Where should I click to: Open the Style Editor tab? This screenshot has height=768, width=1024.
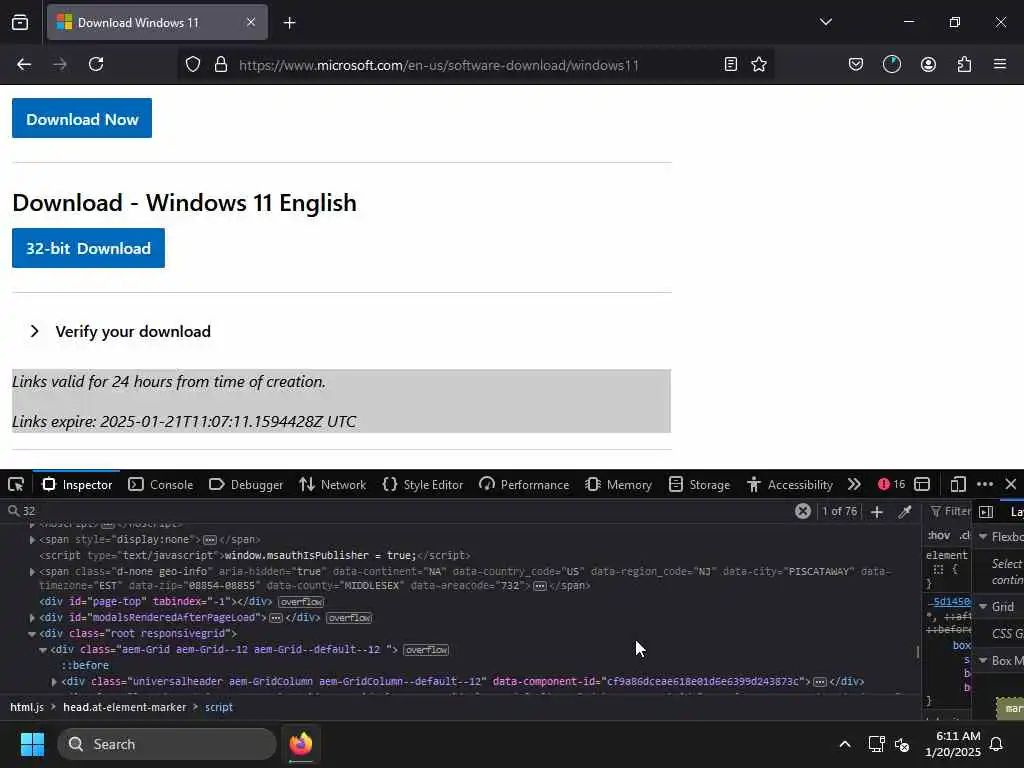pos(423,485)
